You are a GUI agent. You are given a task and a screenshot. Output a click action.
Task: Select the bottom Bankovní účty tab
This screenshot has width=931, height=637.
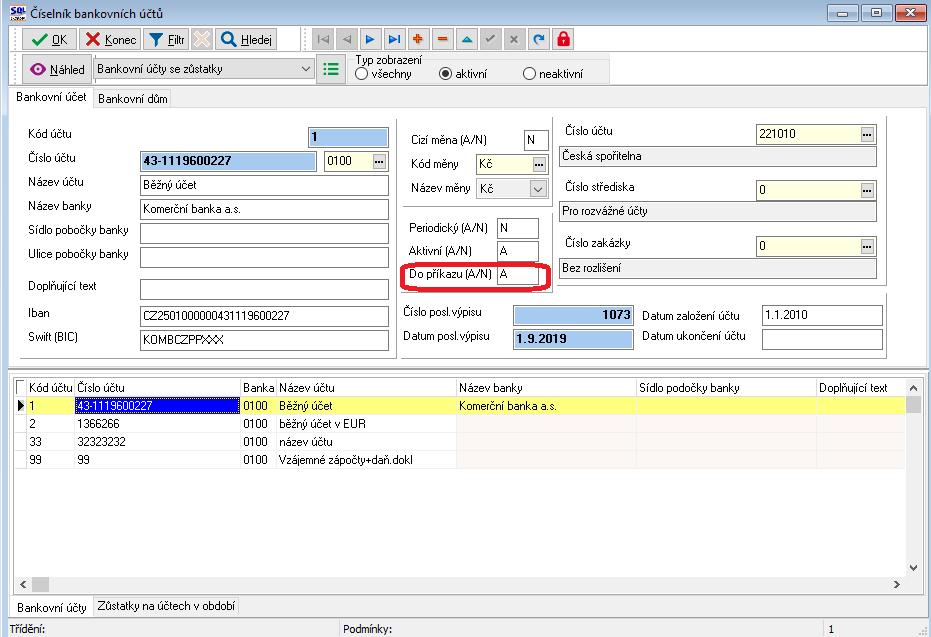coord(52,607)
